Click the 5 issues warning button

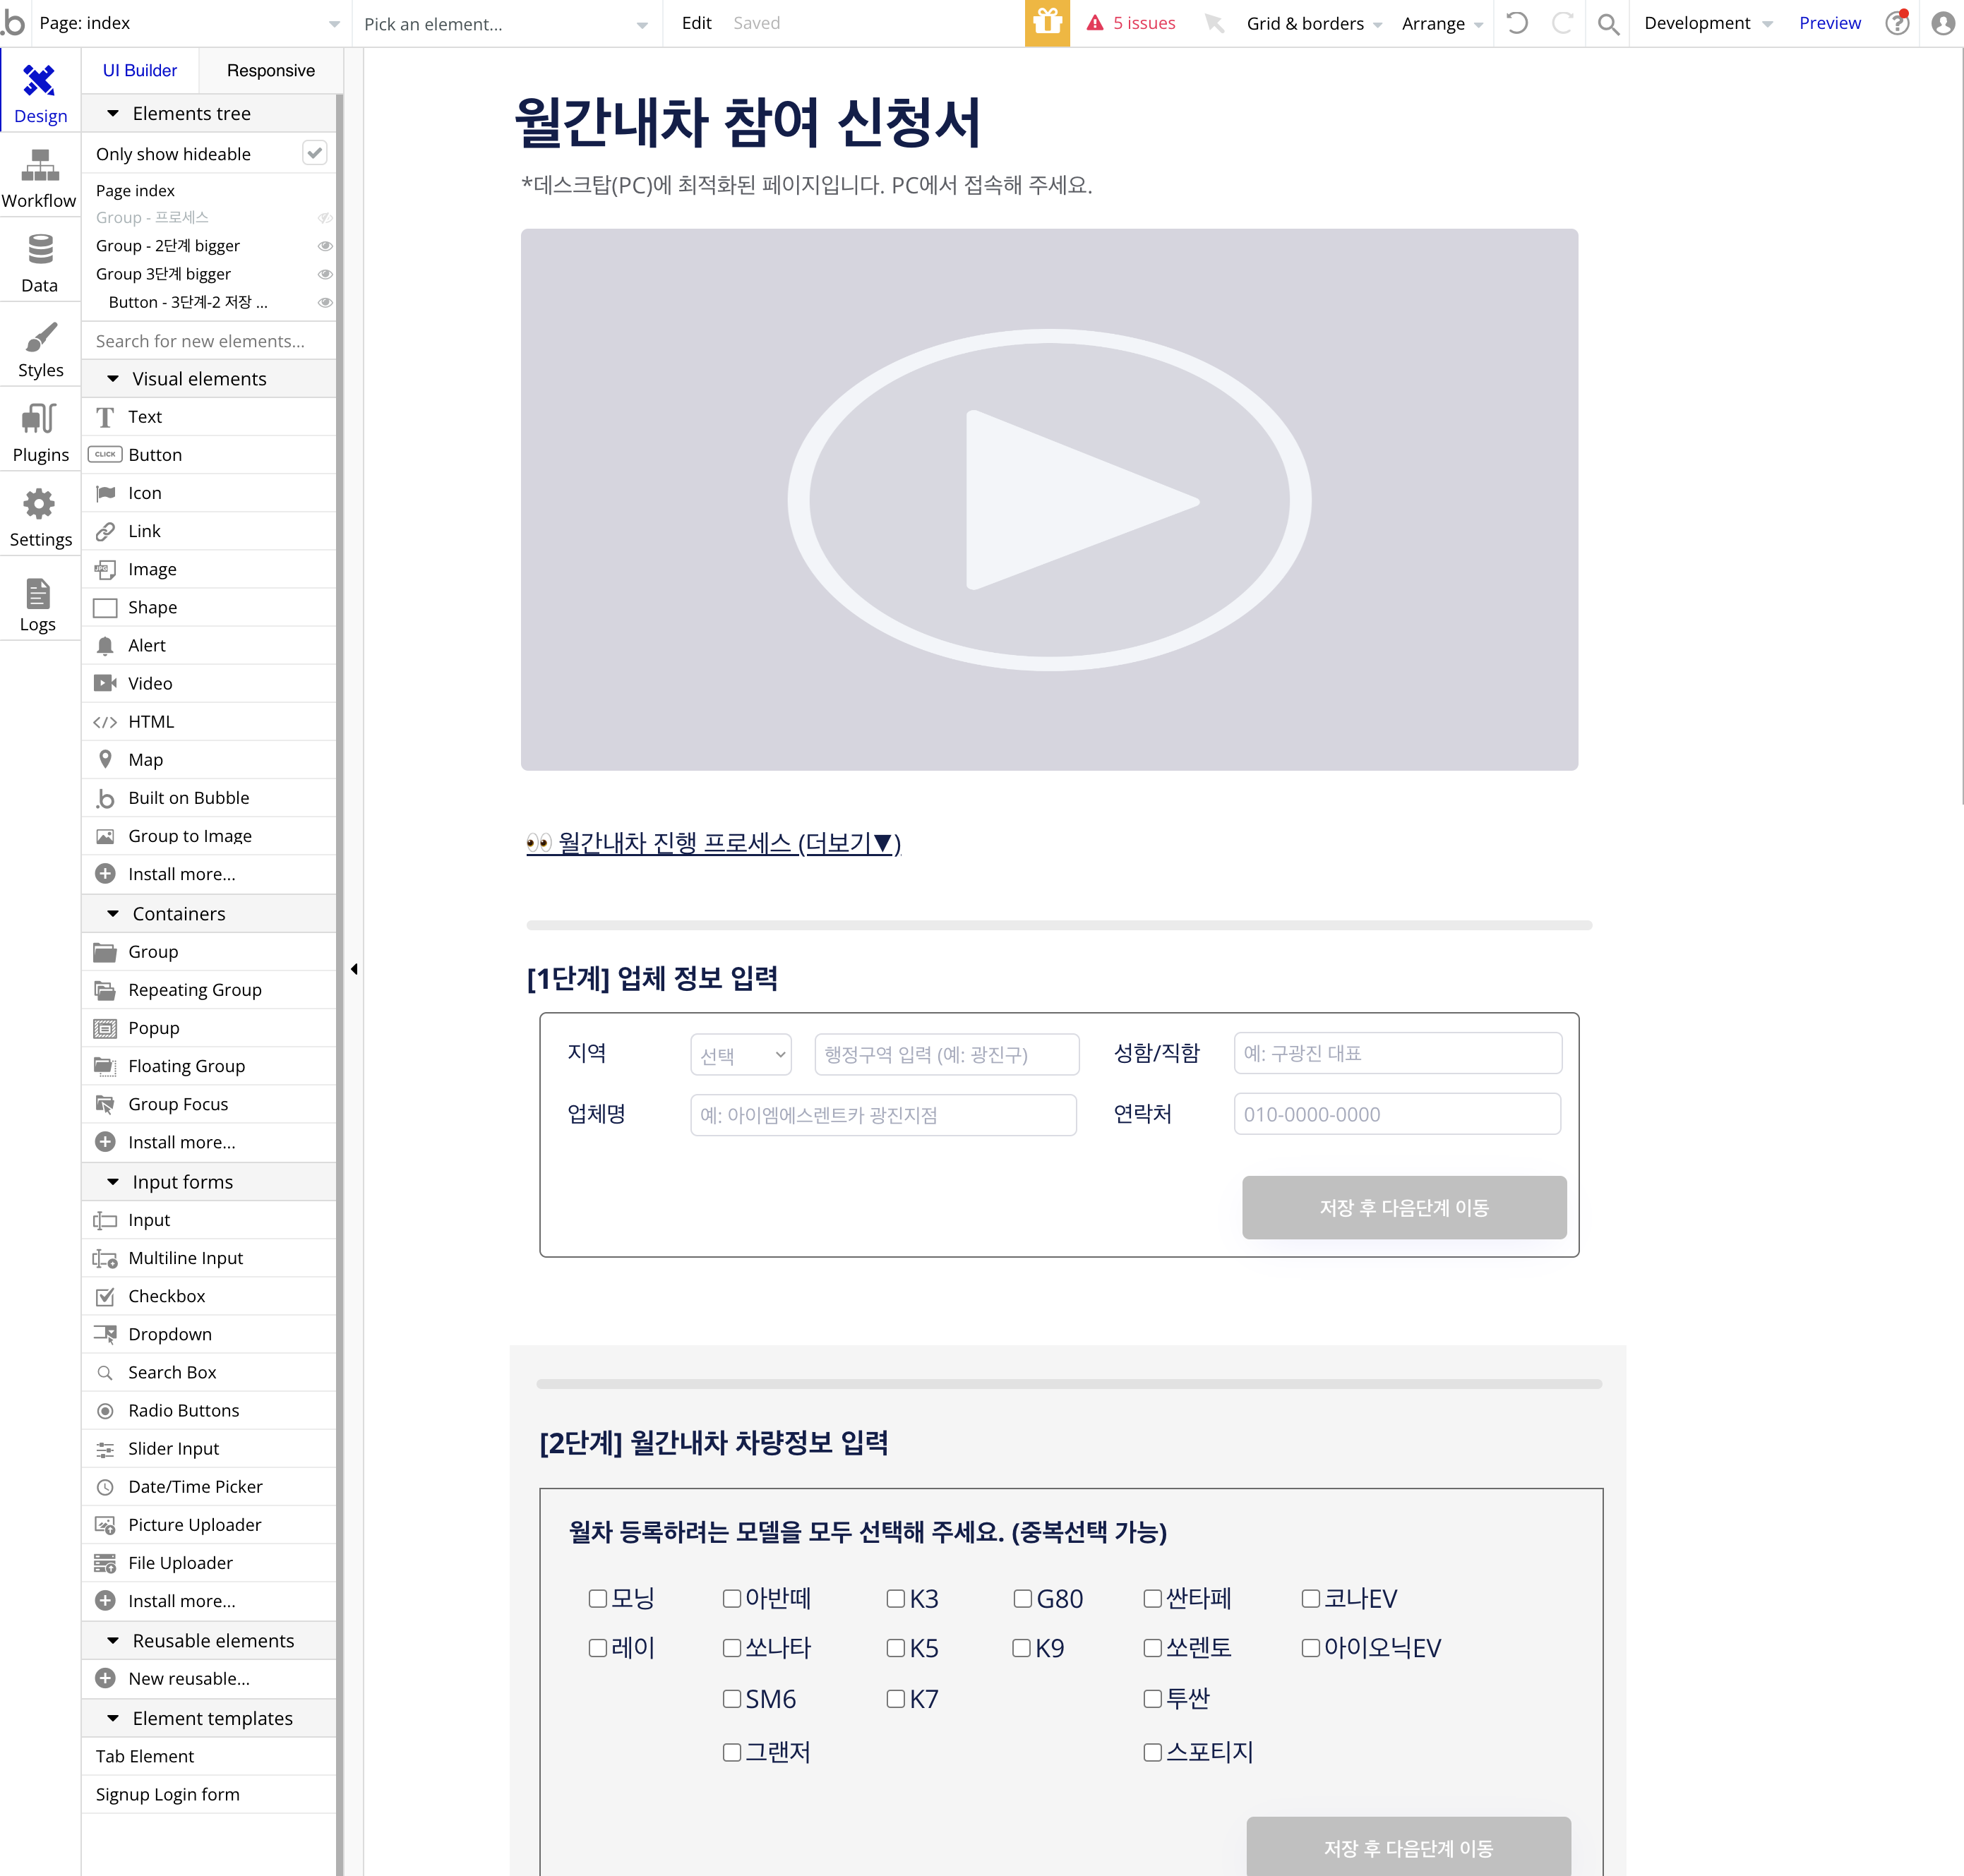click(1131, 23)
